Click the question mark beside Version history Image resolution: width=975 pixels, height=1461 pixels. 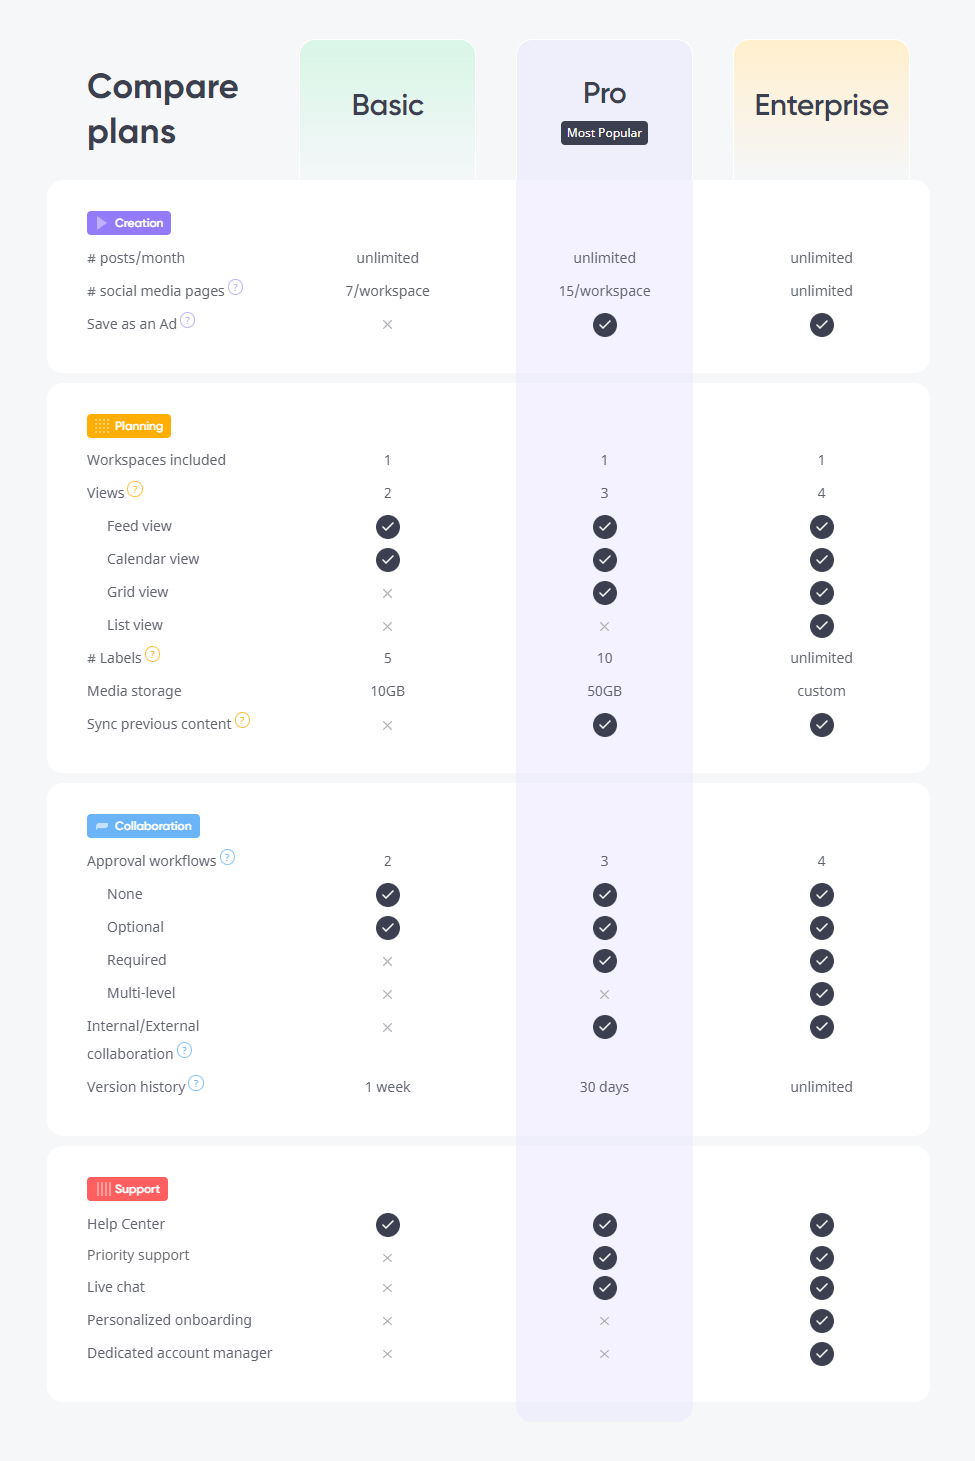pos(197,1083)
